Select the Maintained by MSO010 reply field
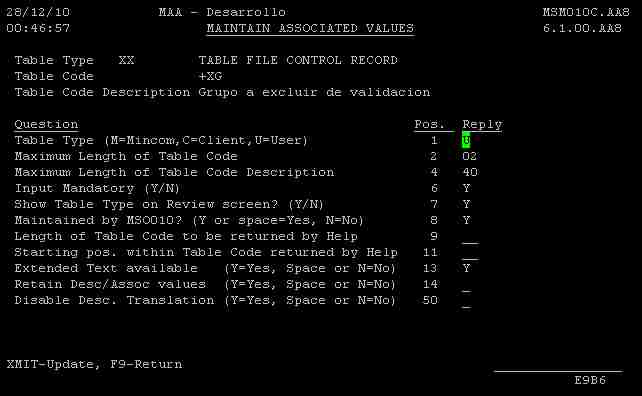The width and height of the screenshot is (642, 396). (x=466, y=220)
